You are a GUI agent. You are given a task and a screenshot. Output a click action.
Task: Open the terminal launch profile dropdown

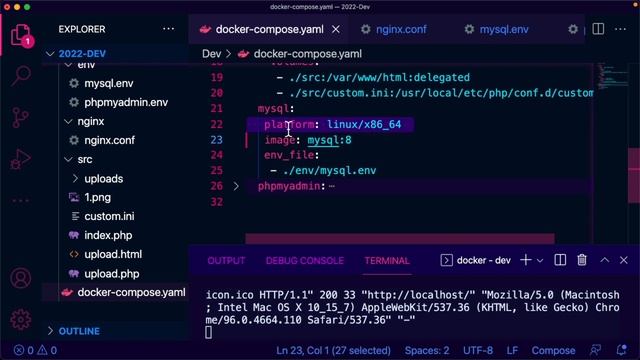point(540,260)
